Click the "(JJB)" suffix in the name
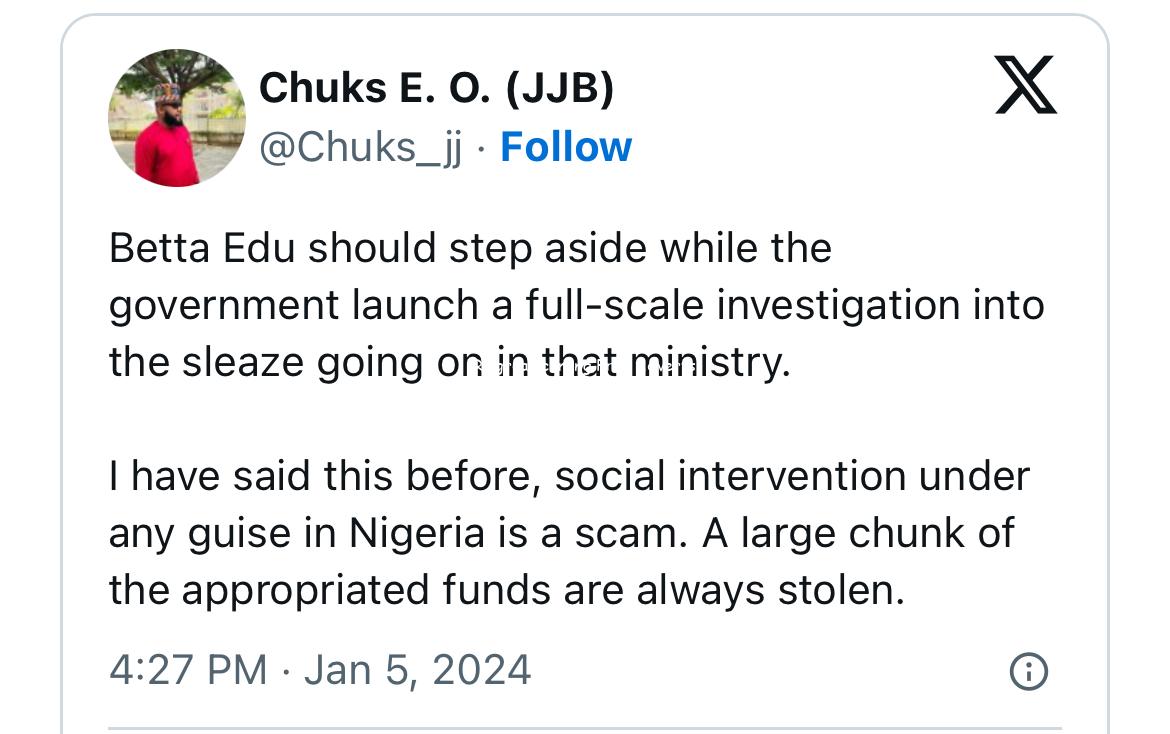 pyautogui.click(x=560, y=89)
